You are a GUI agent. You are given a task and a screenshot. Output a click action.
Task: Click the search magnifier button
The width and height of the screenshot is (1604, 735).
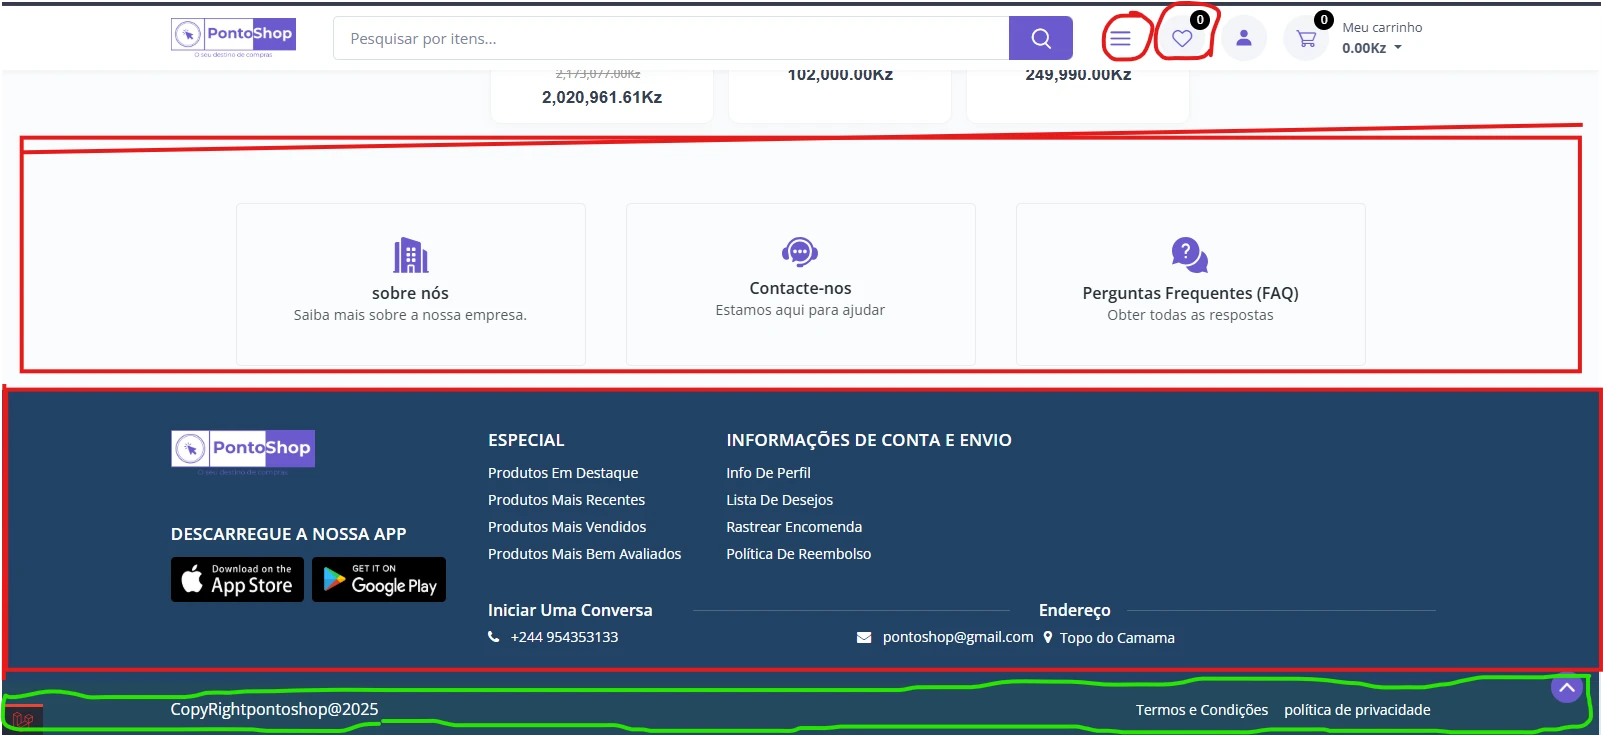[1040, 39]
